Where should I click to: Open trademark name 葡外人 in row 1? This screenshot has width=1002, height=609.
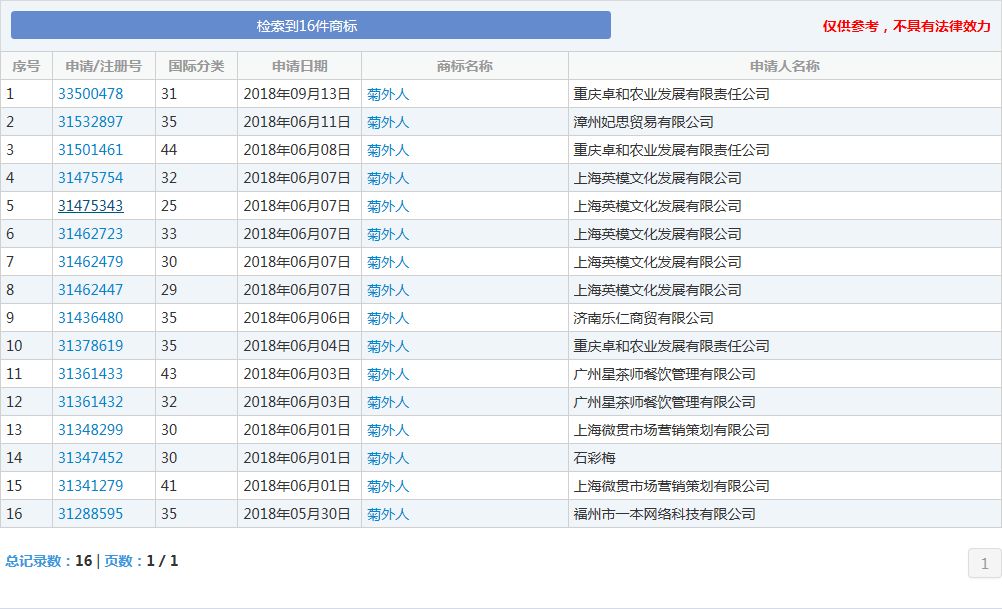coord(388,95)
